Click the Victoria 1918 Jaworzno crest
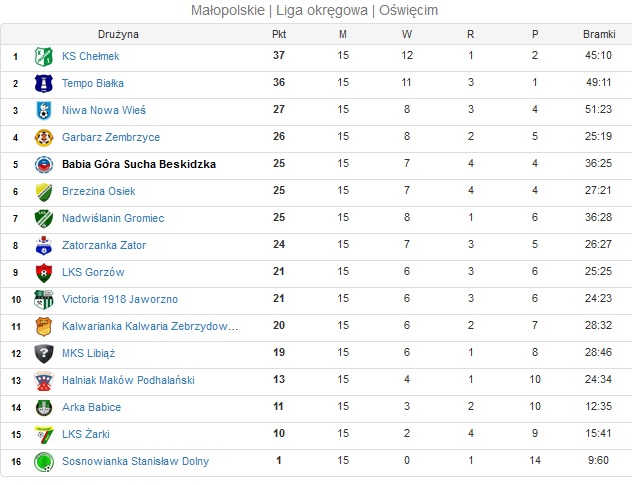The image size is (632, 485). [x=44, y=300]
